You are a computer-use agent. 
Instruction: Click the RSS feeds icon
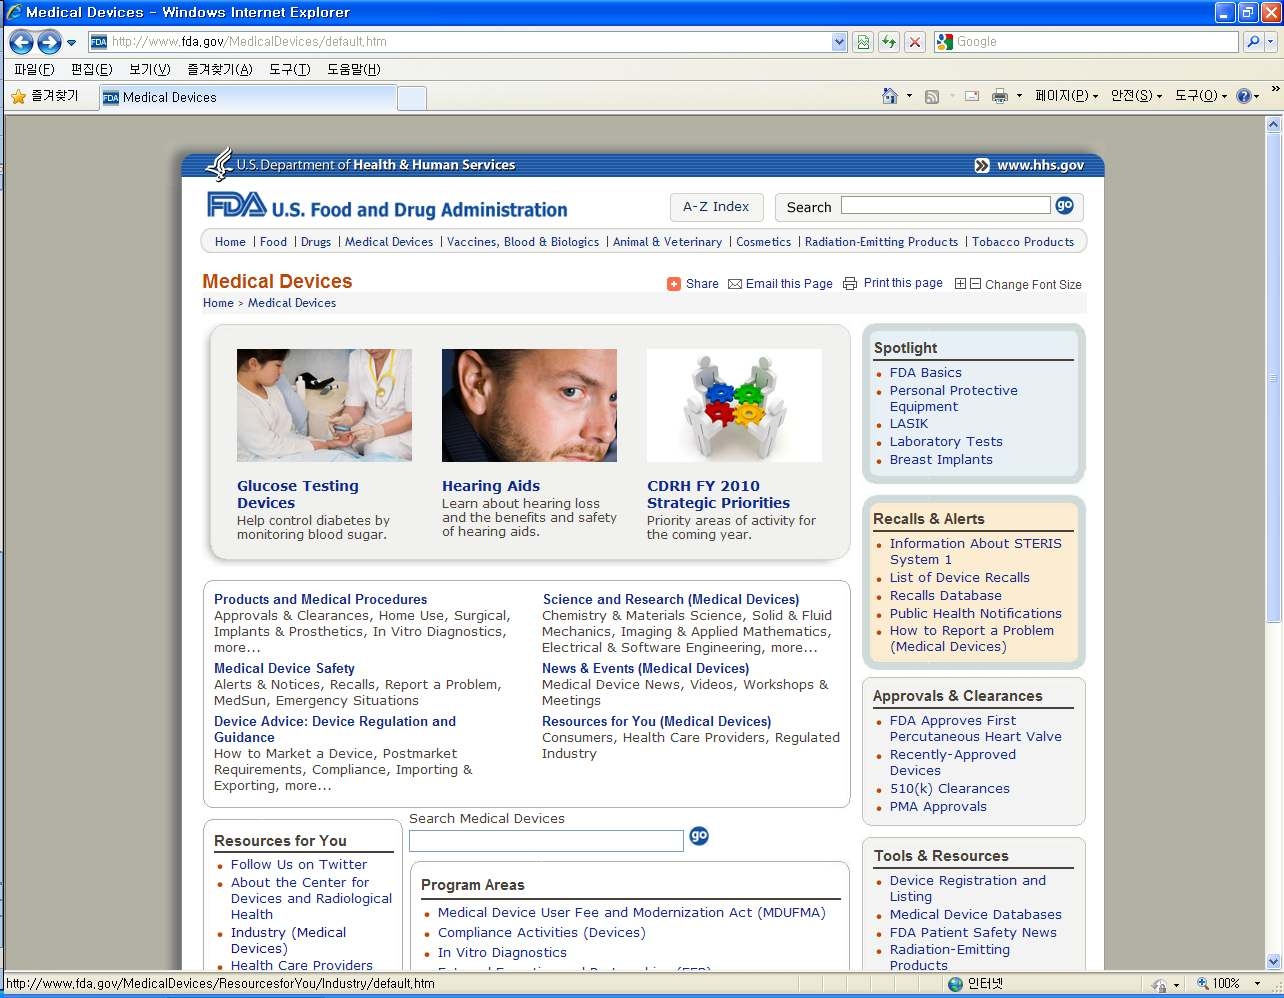(x=932, y=96)
